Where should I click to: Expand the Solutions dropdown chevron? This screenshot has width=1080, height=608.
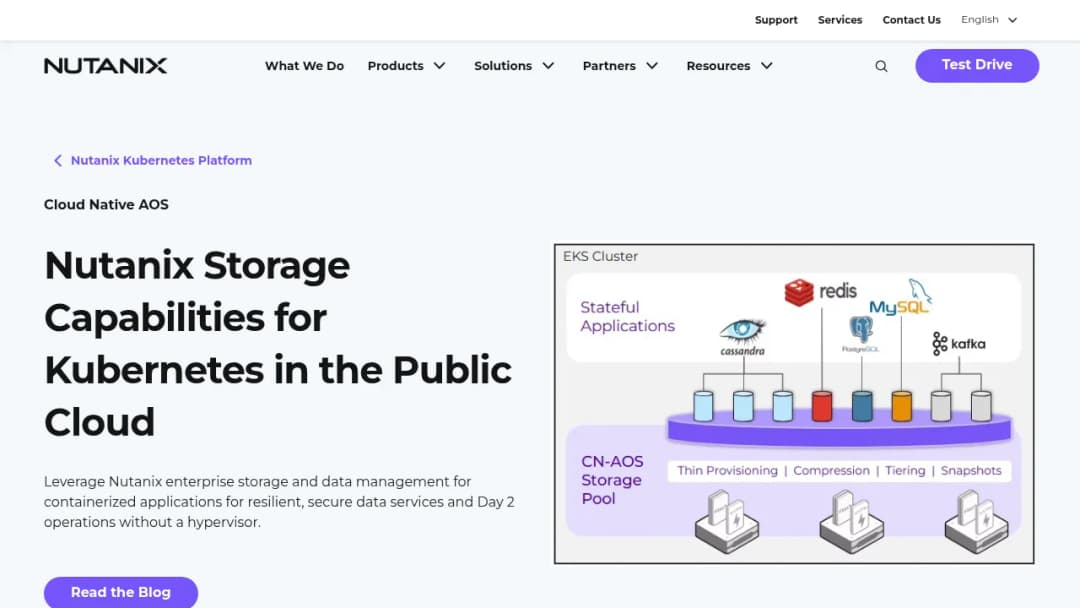tap(548, 66)
